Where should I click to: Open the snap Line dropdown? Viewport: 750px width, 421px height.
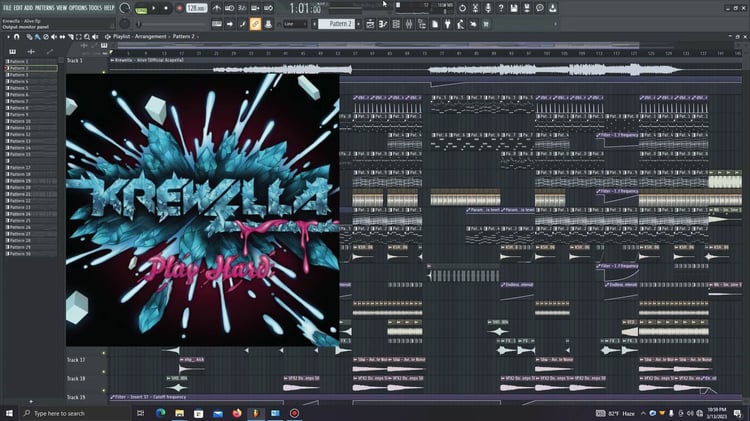(293, 24)
